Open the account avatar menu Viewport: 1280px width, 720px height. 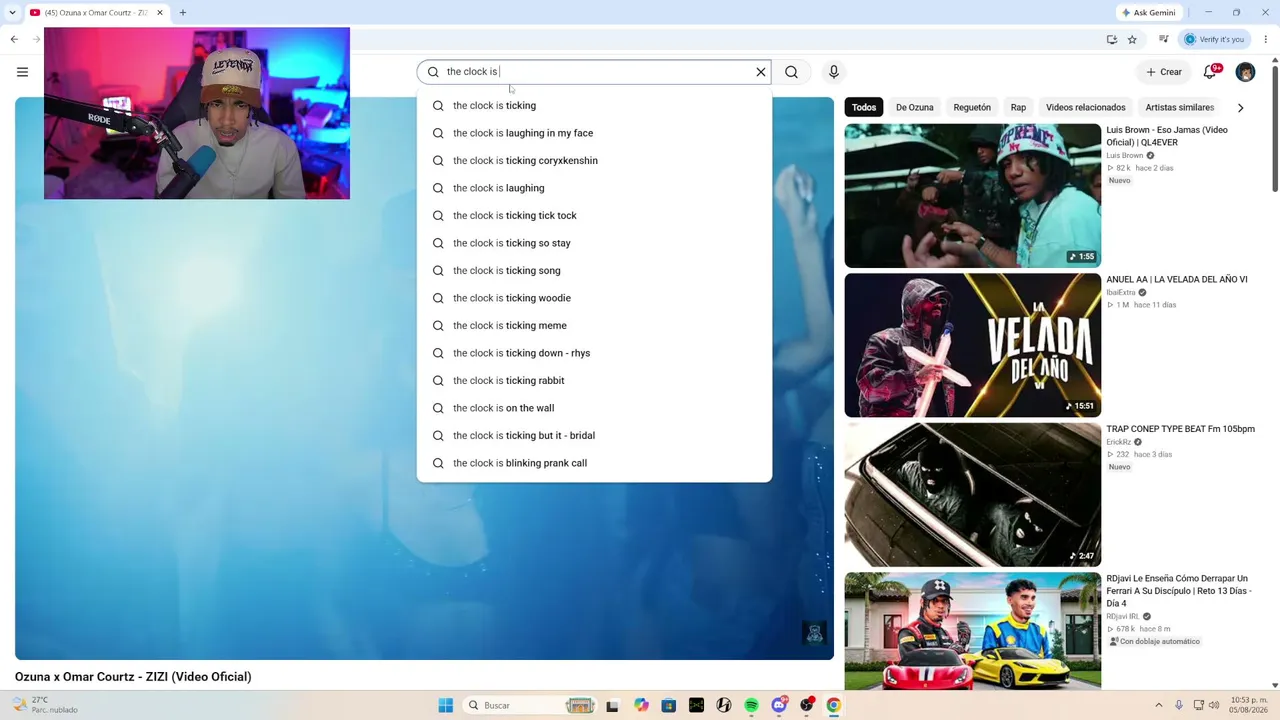[1245, 72]
